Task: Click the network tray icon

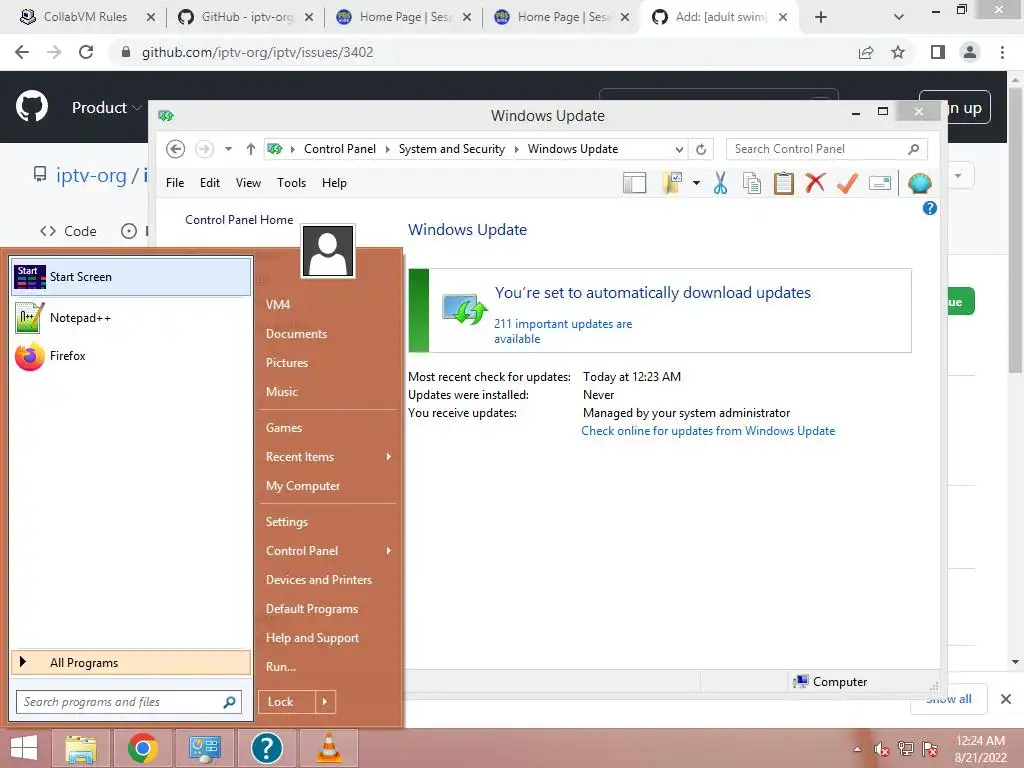Action: click(906, 749)
